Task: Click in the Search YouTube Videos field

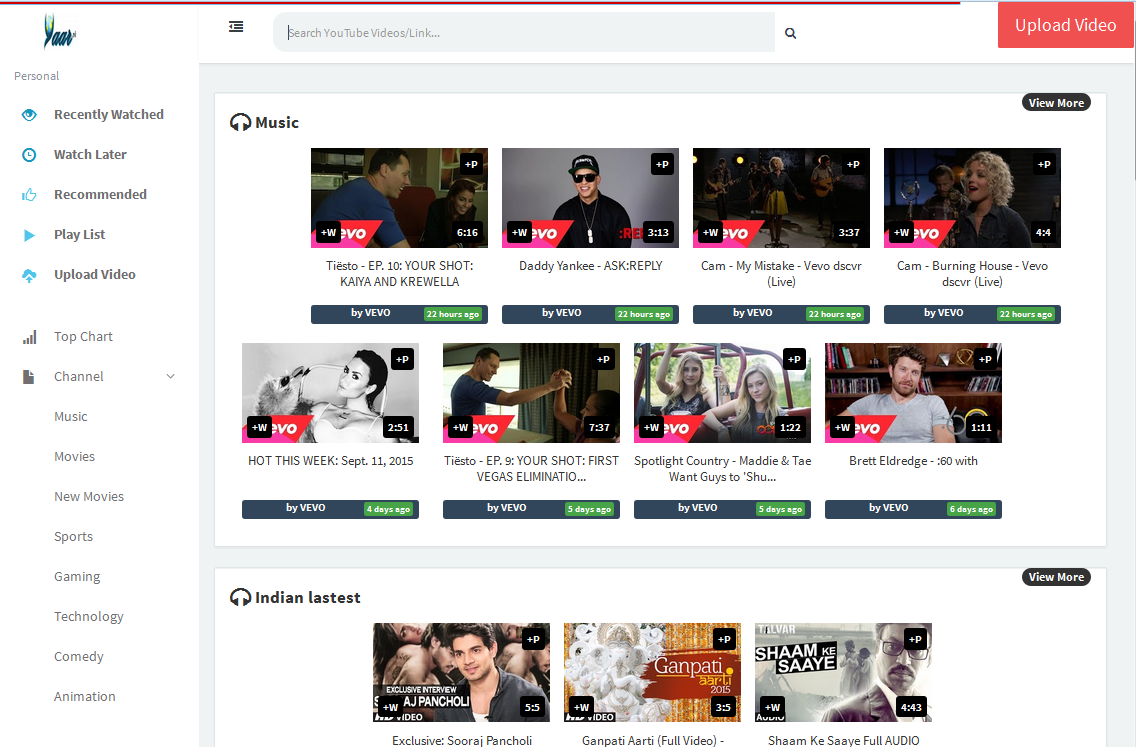Action: [x=524, y=33]
